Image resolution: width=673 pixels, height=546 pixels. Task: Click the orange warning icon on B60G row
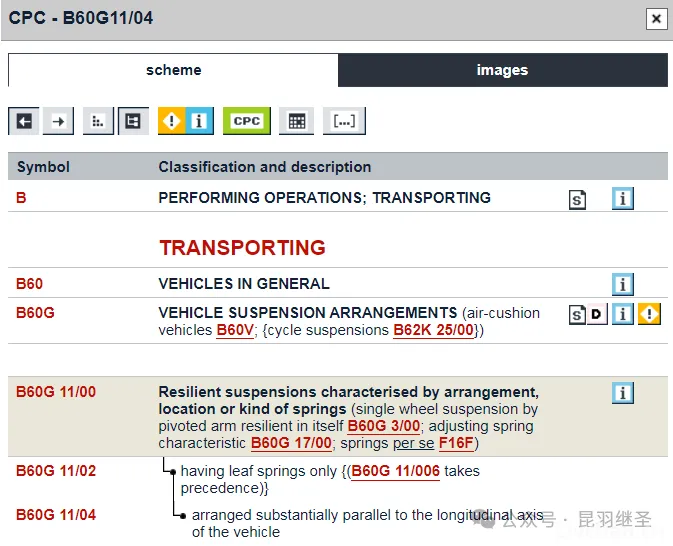pos(649,315)
